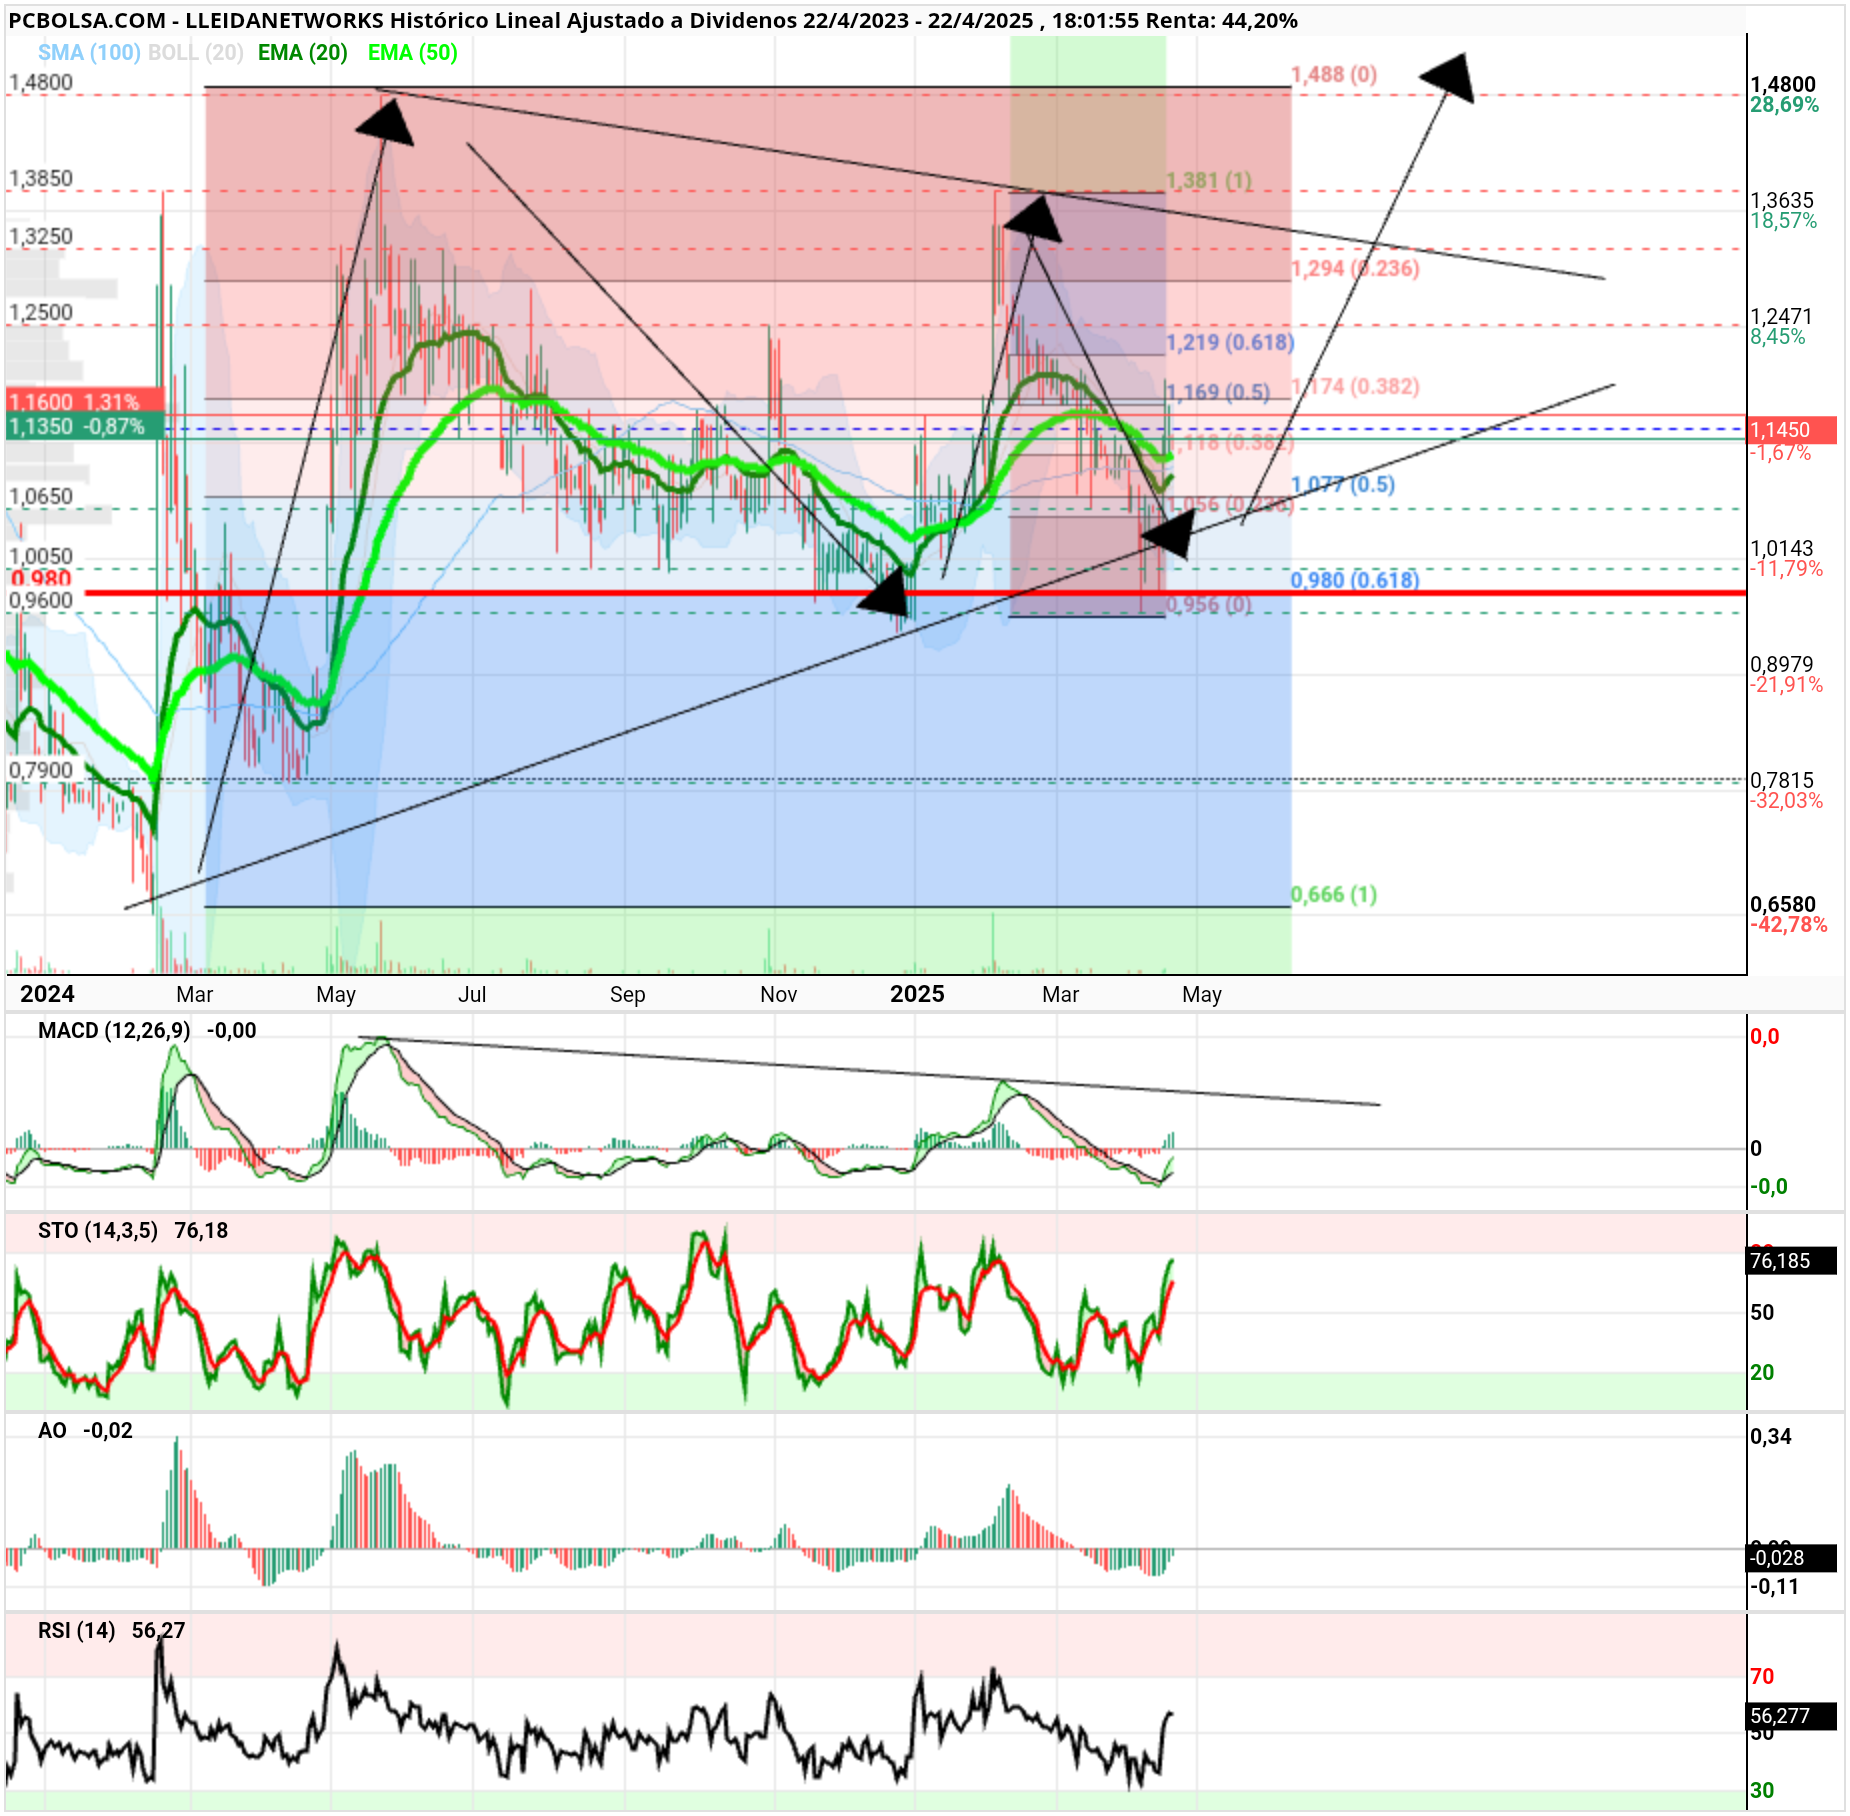
Task: Select the 0,6580 price scale value
Action: [1782, 904]
